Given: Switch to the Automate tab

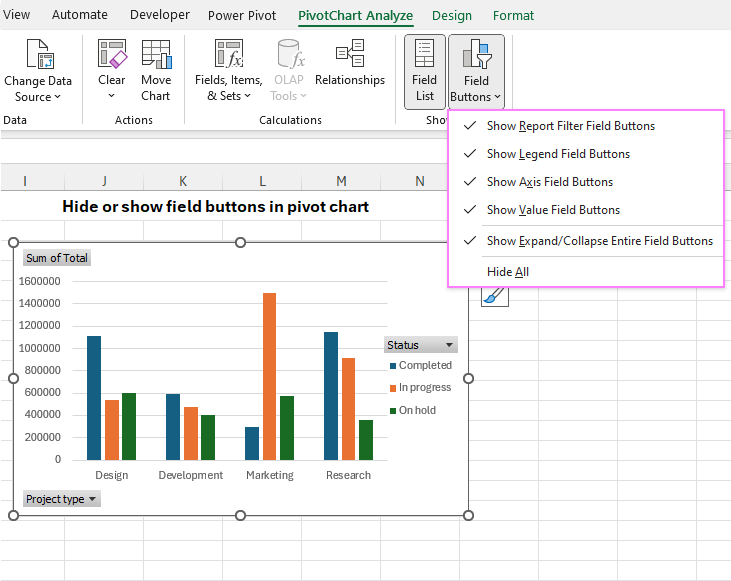Looking at the screenshot, I should pos(80,15).
